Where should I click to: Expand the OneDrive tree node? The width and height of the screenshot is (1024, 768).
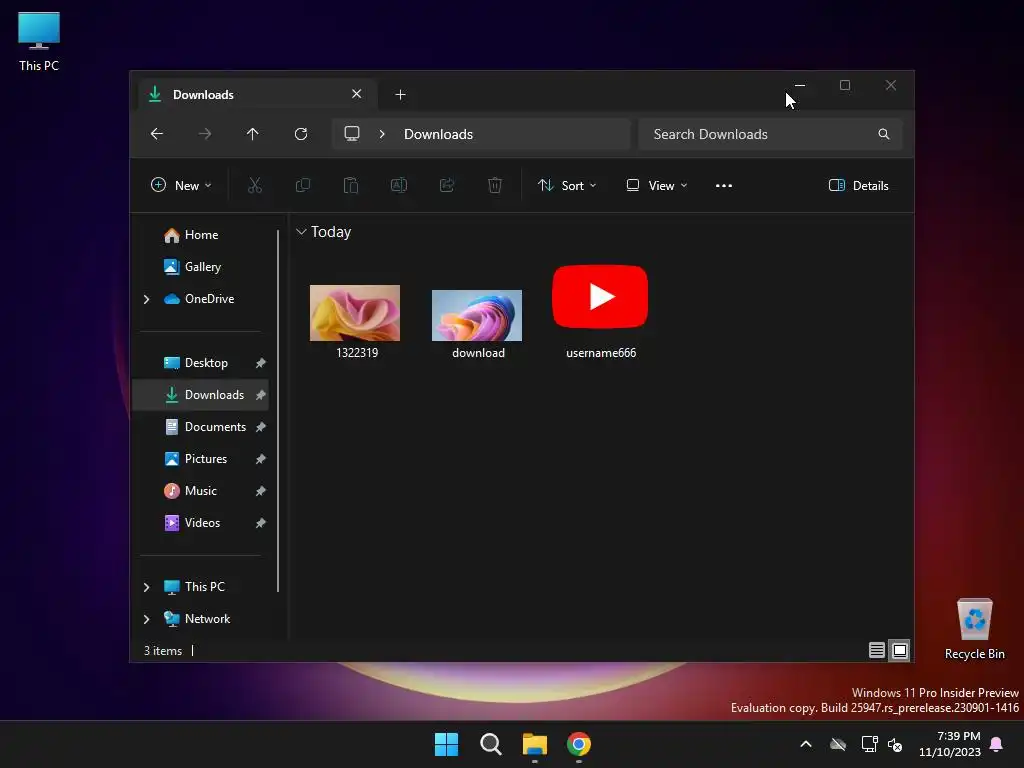[146, 299]
